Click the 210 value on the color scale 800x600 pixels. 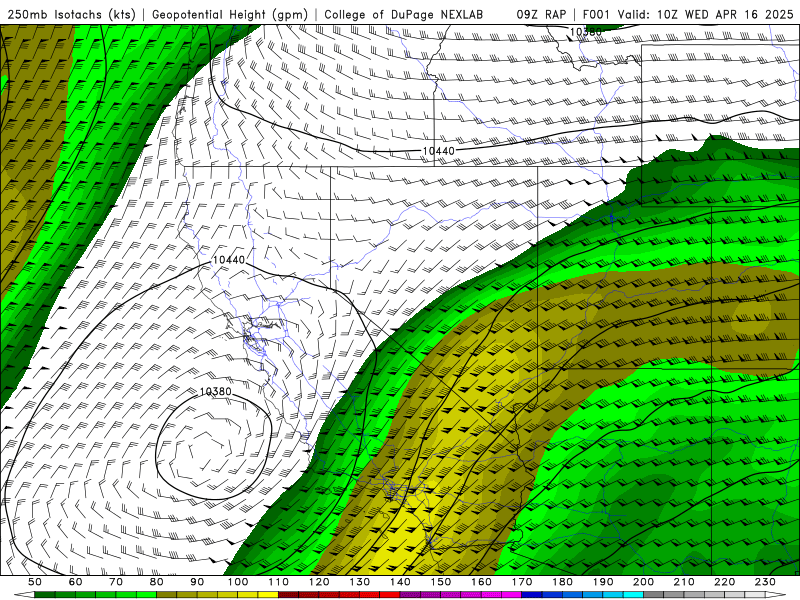tap(684, 582)
